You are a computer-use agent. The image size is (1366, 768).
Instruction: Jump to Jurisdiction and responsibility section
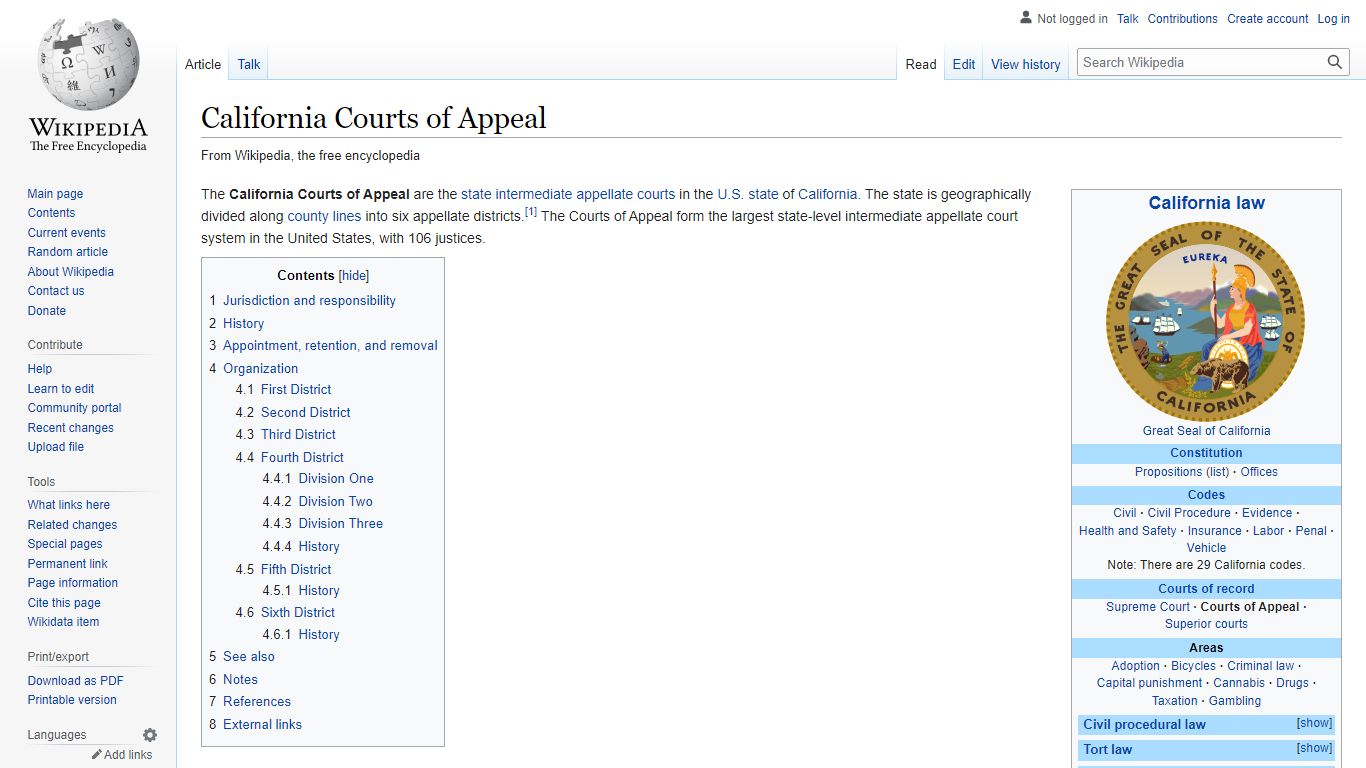pos(309,301)
